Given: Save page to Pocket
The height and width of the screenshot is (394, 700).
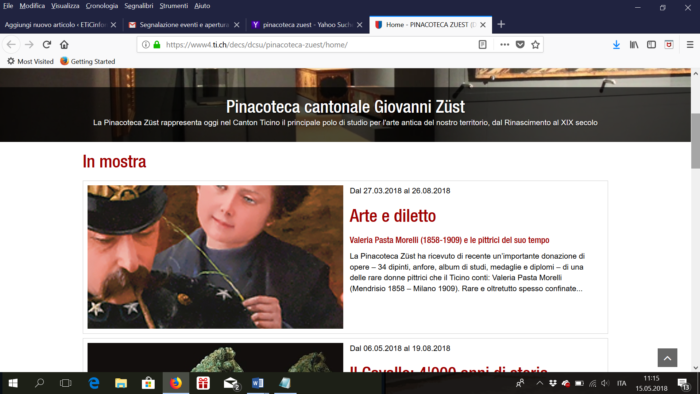Looking at the screenshot, I should 520,45.
